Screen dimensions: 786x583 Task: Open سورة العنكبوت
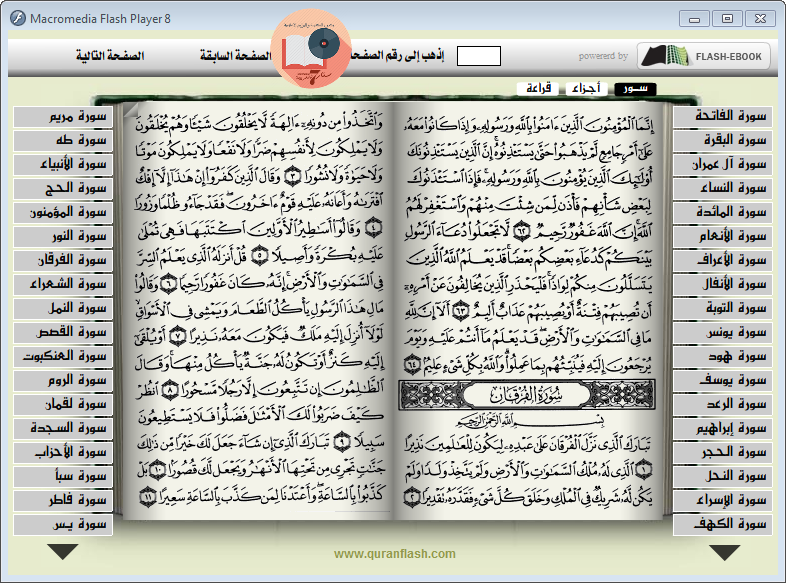[x=63, y=356]
